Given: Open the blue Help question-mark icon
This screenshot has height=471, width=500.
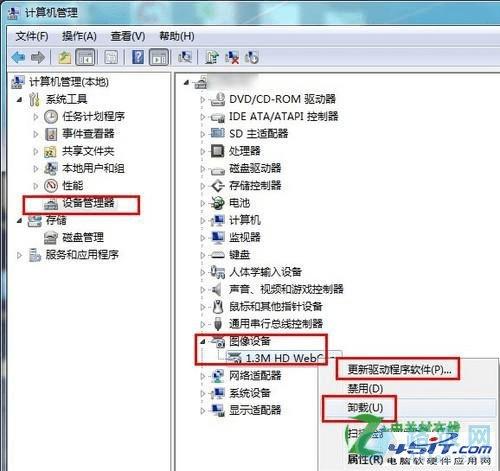Looking at the screenshot, I should [138, 57].
